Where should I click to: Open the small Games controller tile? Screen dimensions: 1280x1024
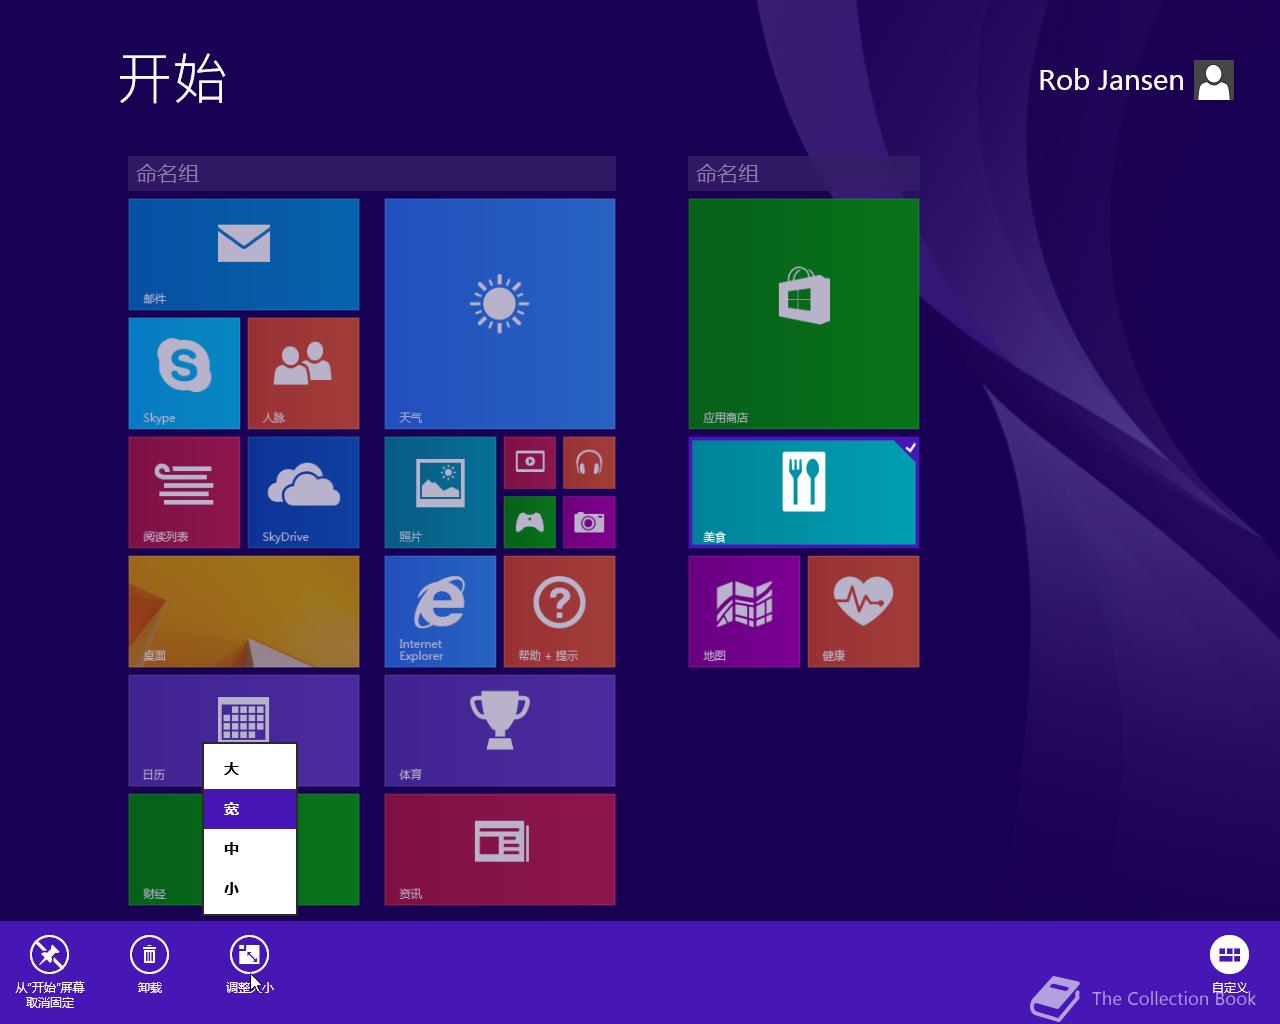click(530, 522)
